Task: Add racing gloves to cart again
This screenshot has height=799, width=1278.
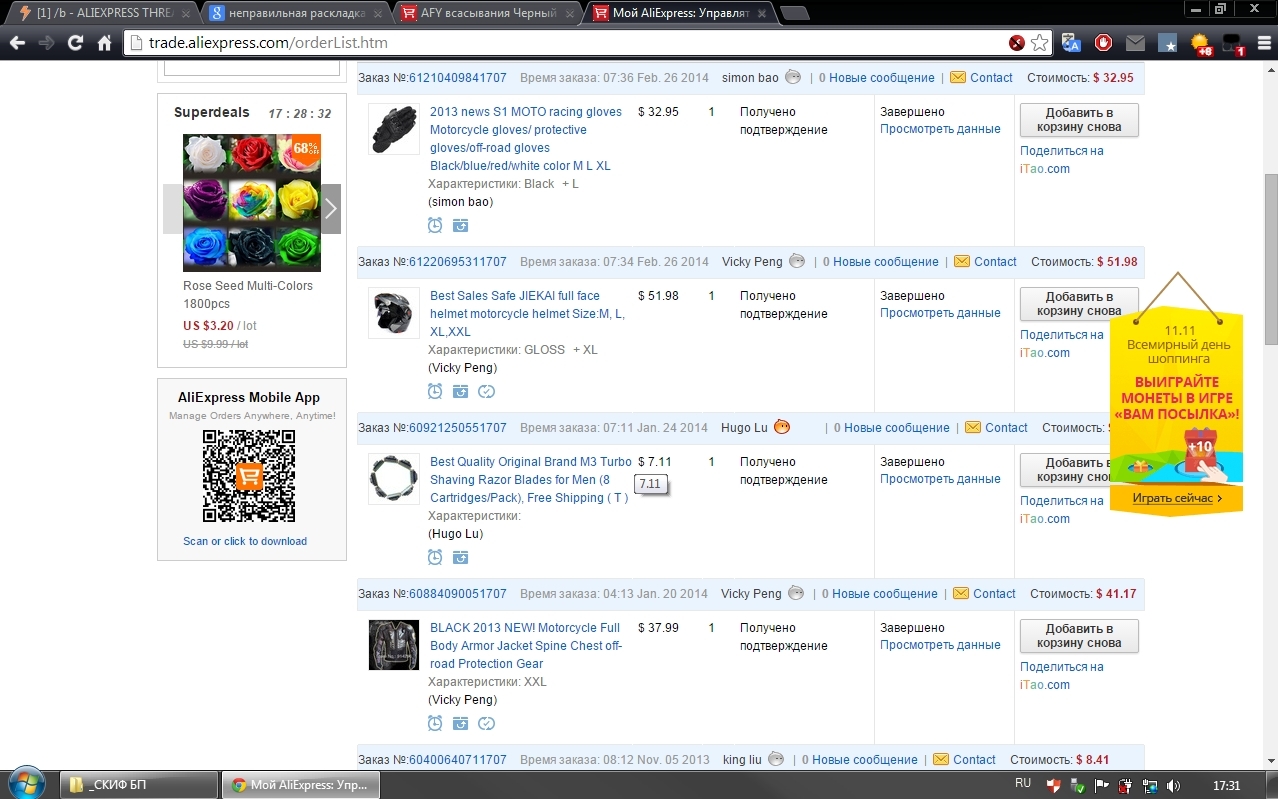Action: tap(1079, 120)
